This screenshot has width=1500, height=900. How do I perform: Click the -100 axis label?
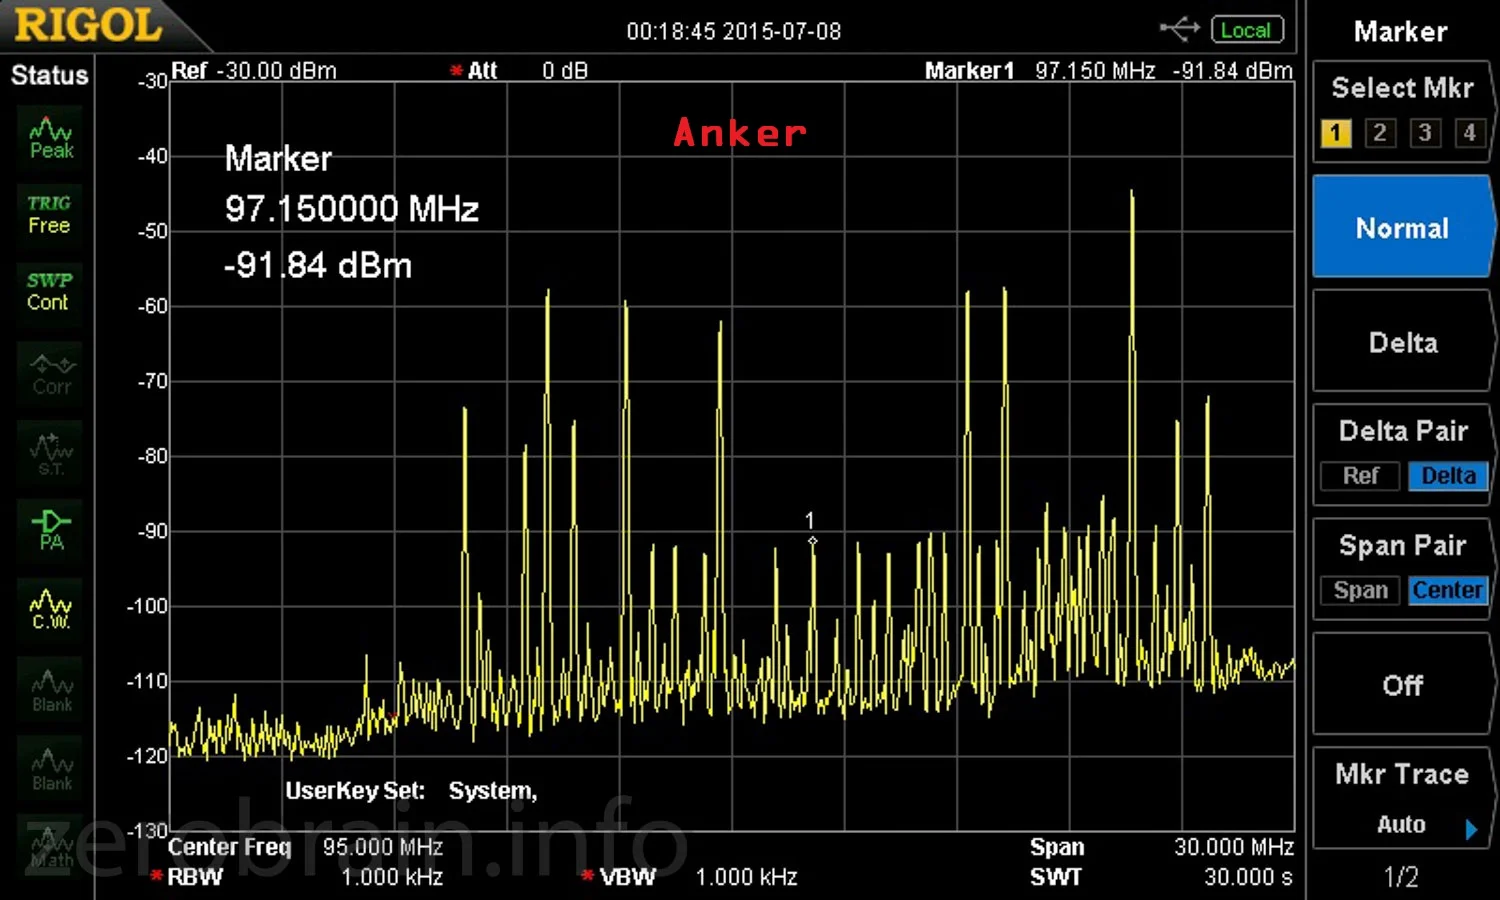tap(147, 606)
